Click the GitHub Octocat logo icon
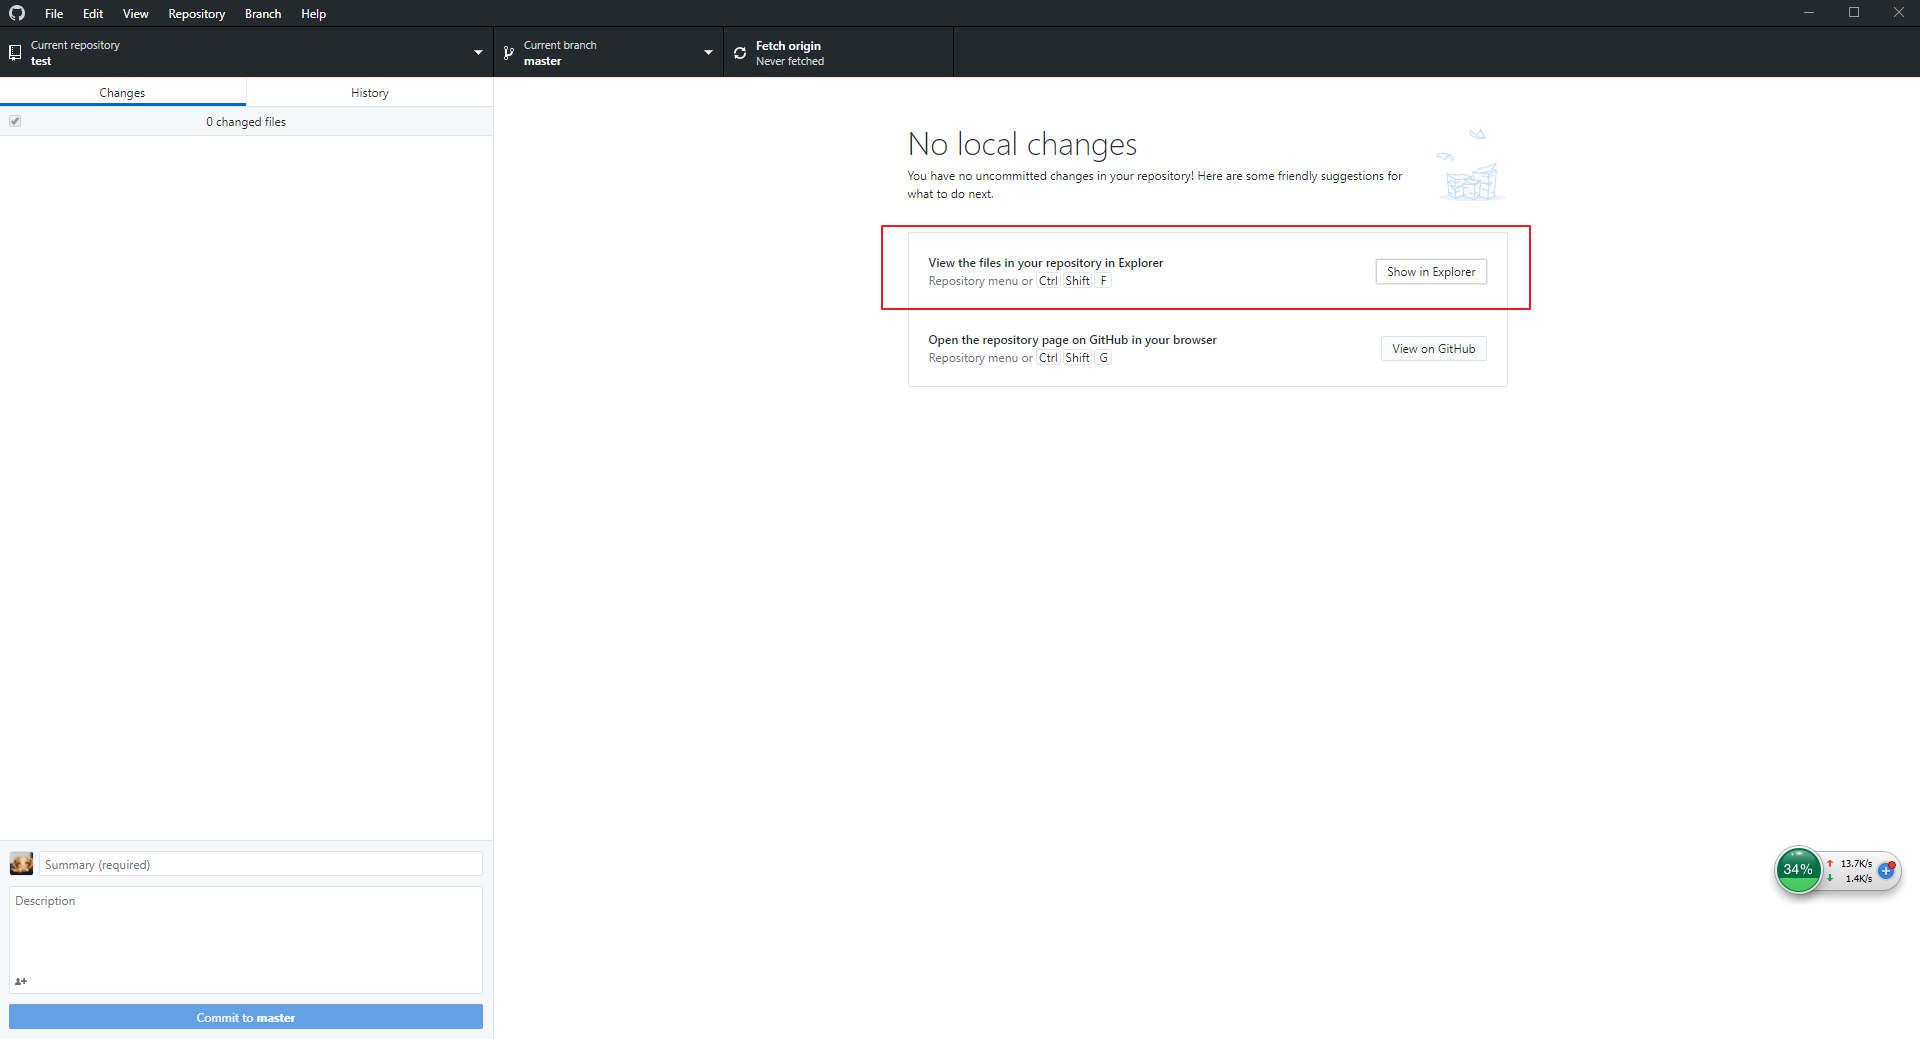1920x1039 pixels. pyautogui.click(x=17, y=13)
